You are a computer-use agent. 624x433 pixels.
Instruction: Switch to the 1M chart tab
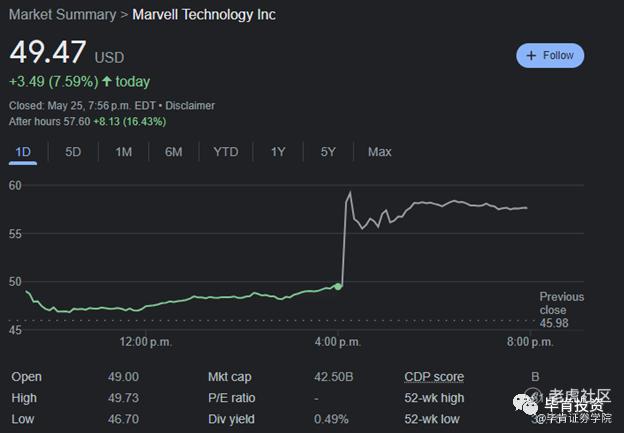point(123,152)
